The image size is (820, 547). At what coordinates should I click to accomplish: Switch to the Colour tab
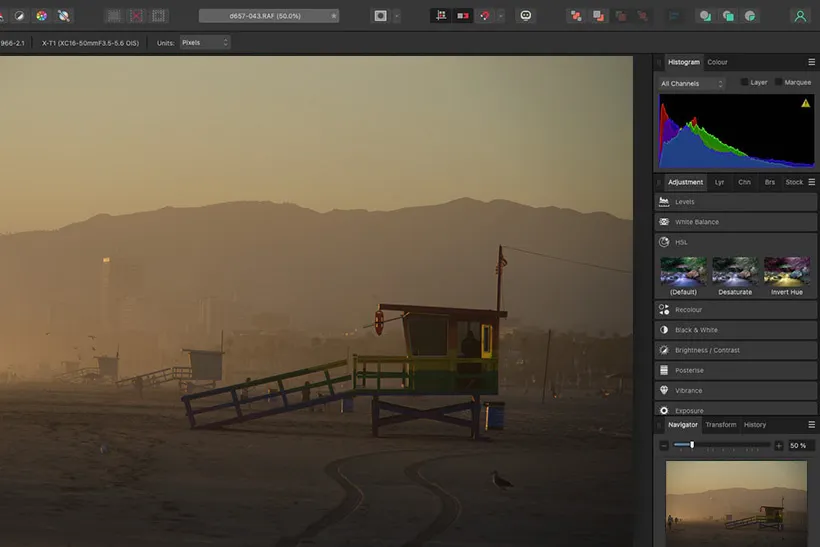[x=717, y=62]
